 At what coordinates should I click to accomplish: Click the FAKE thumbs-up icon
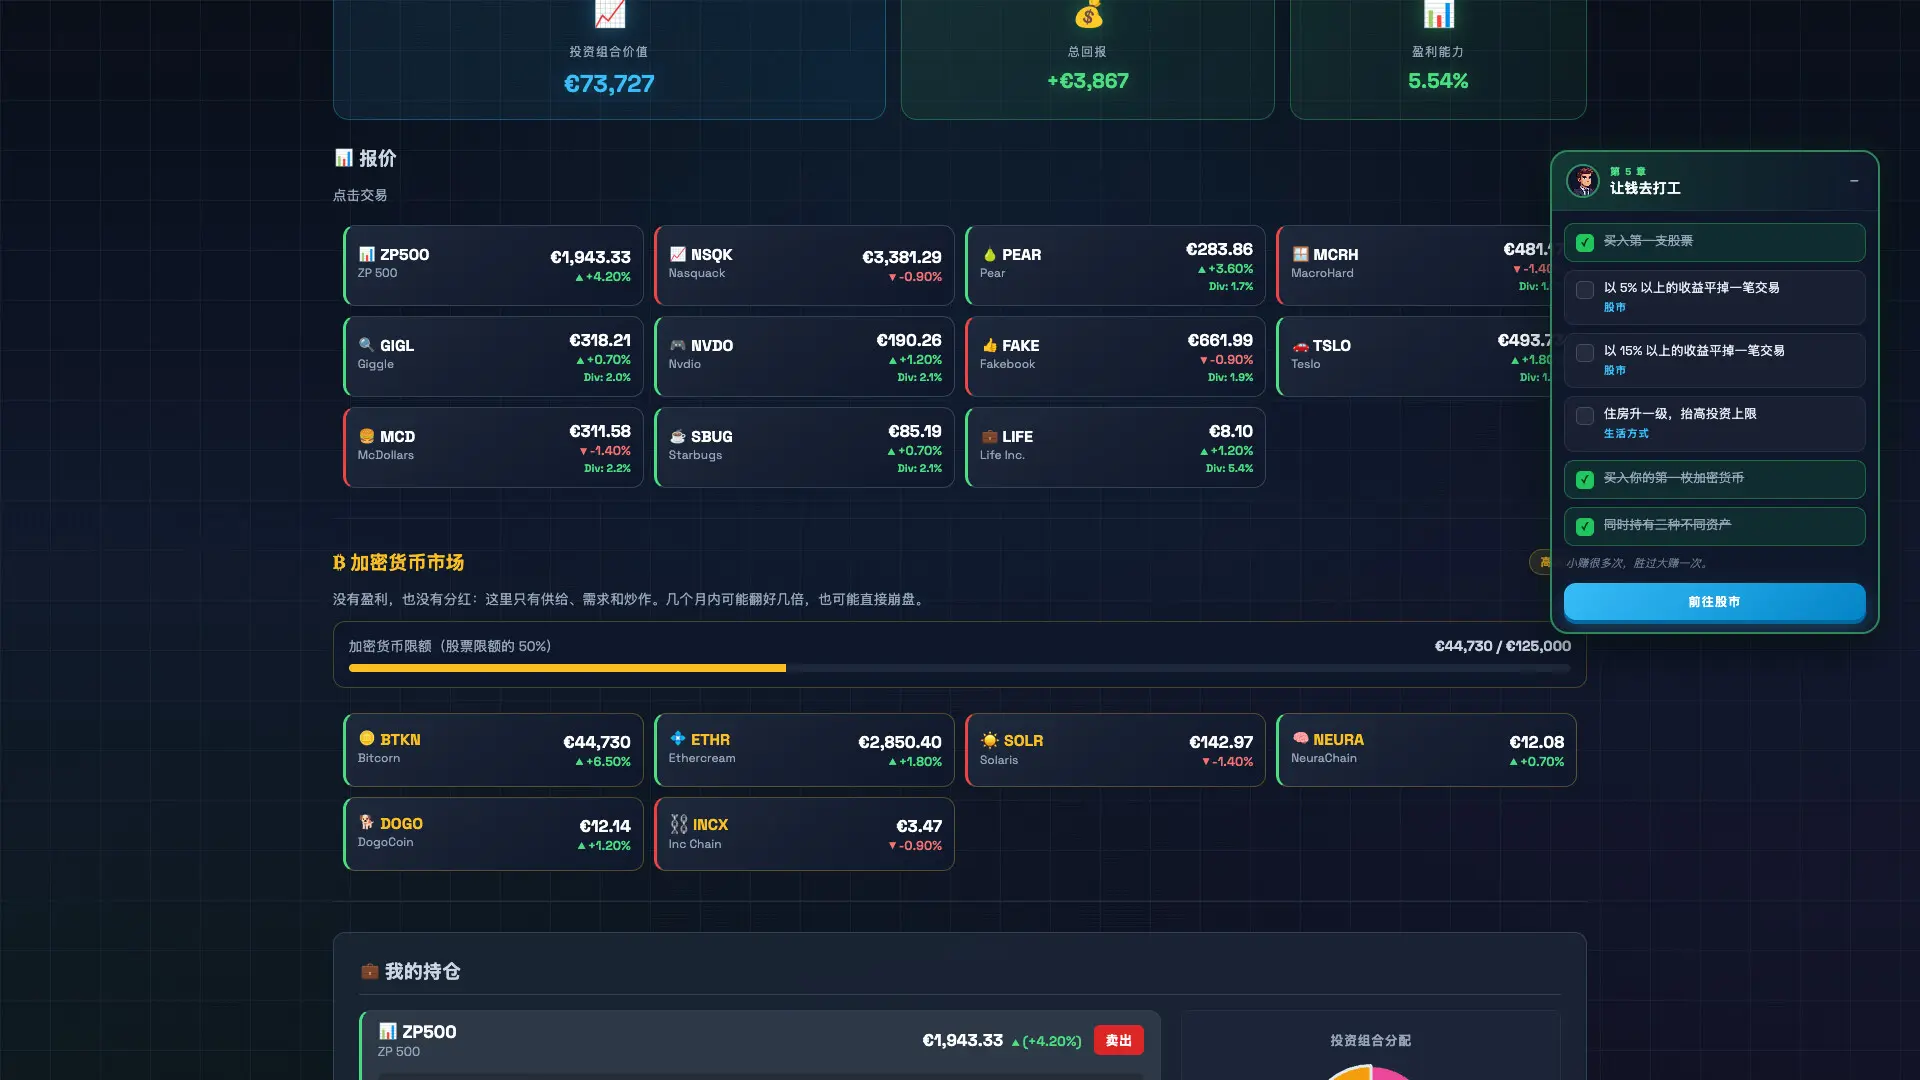[989, 345]
